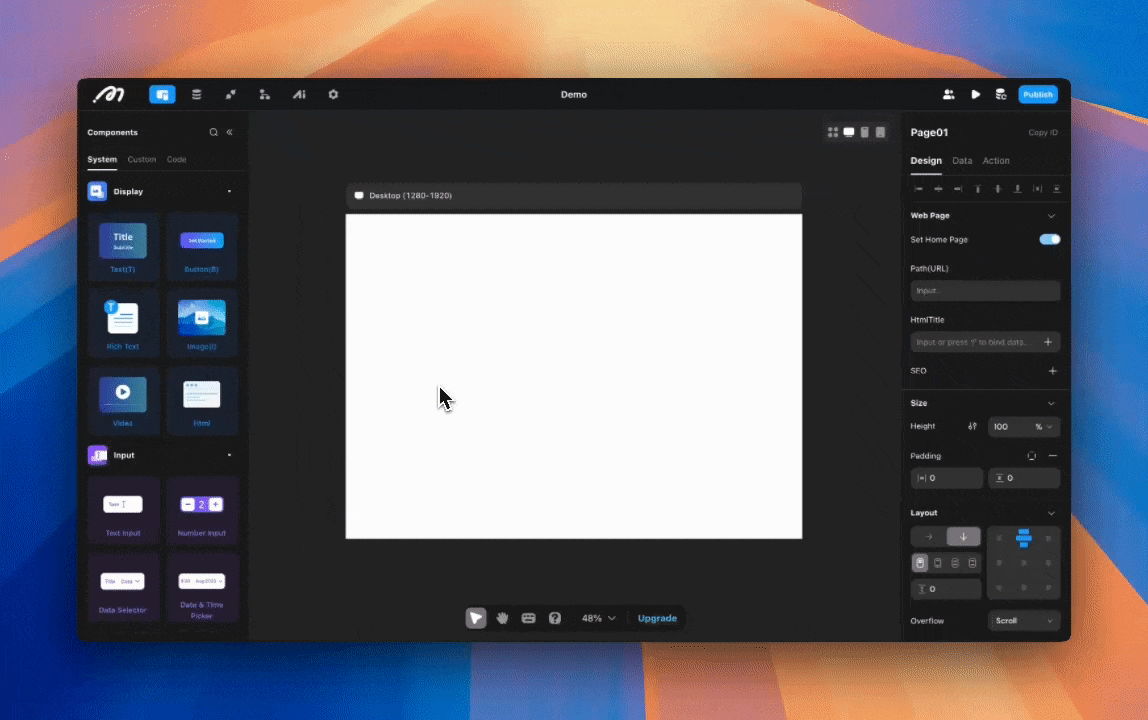Collapse the Web Page section

[x=1051, y=216]
